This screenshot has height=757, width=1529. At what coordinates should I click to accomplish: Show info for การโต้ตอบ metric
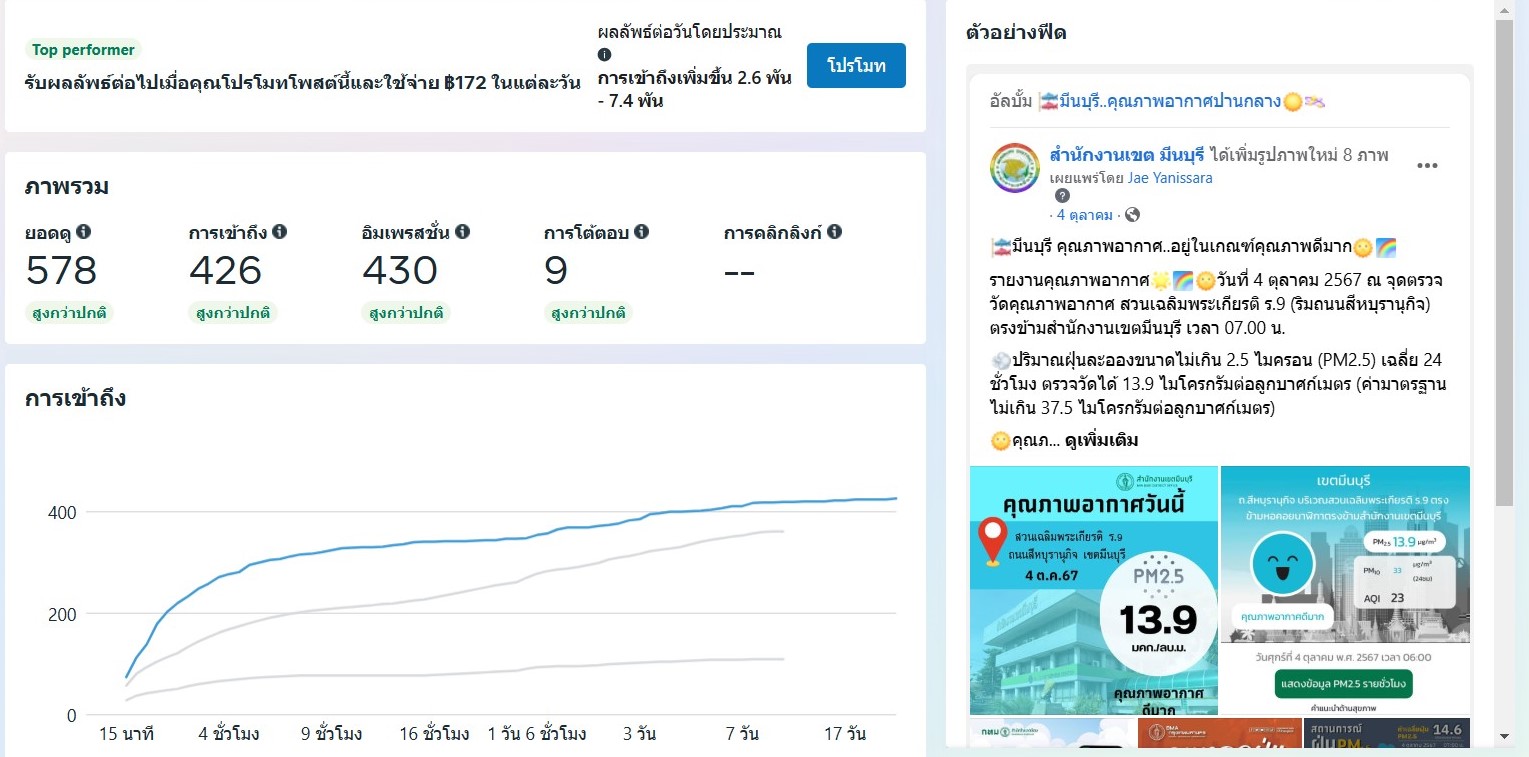coord(641,232)
